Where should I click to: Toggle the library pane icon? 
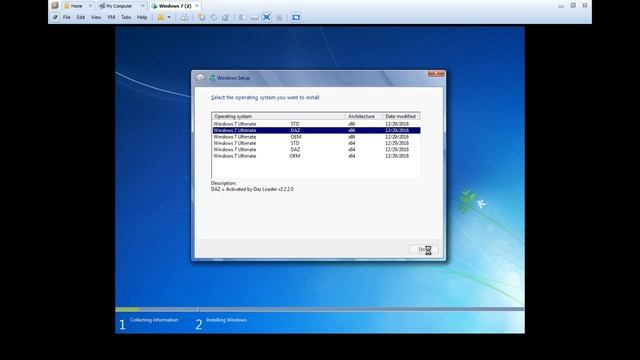pos(242,17)
